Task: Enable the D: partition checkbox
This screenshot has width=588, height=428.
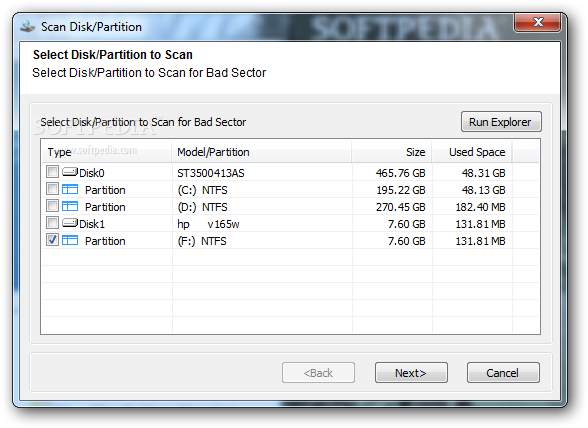Action: tap(52, 206)
